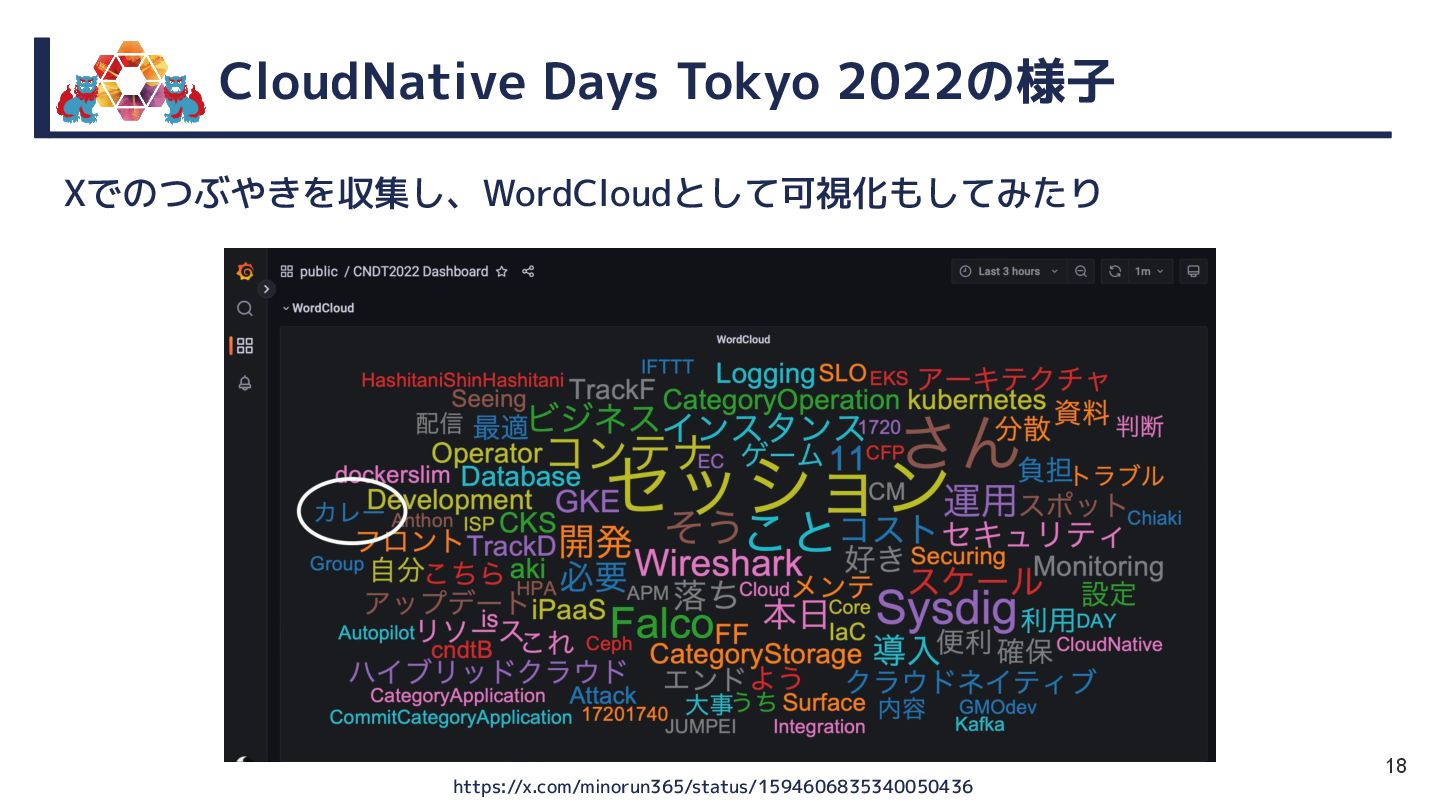This screenshot has height=810, width=1440.
Task: Click the word クラウドネイティブ
Action: [x=971, y=682]
